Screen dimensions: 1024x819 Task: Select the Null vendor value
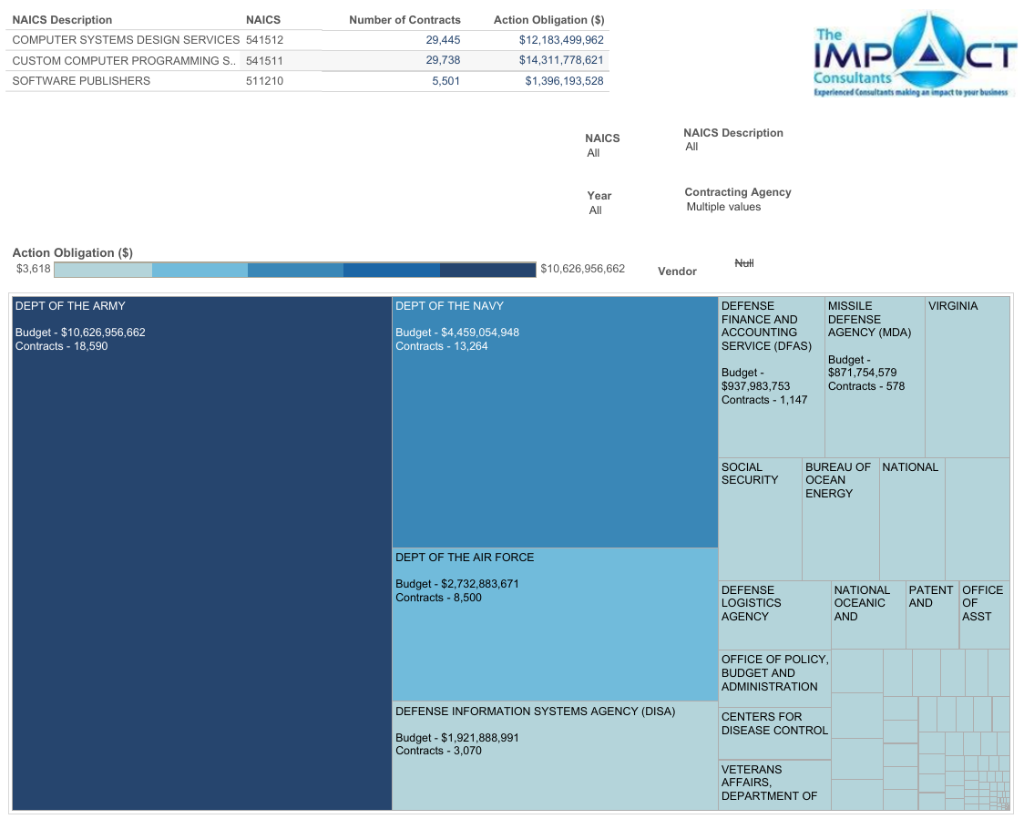click(x=744, y=263)
